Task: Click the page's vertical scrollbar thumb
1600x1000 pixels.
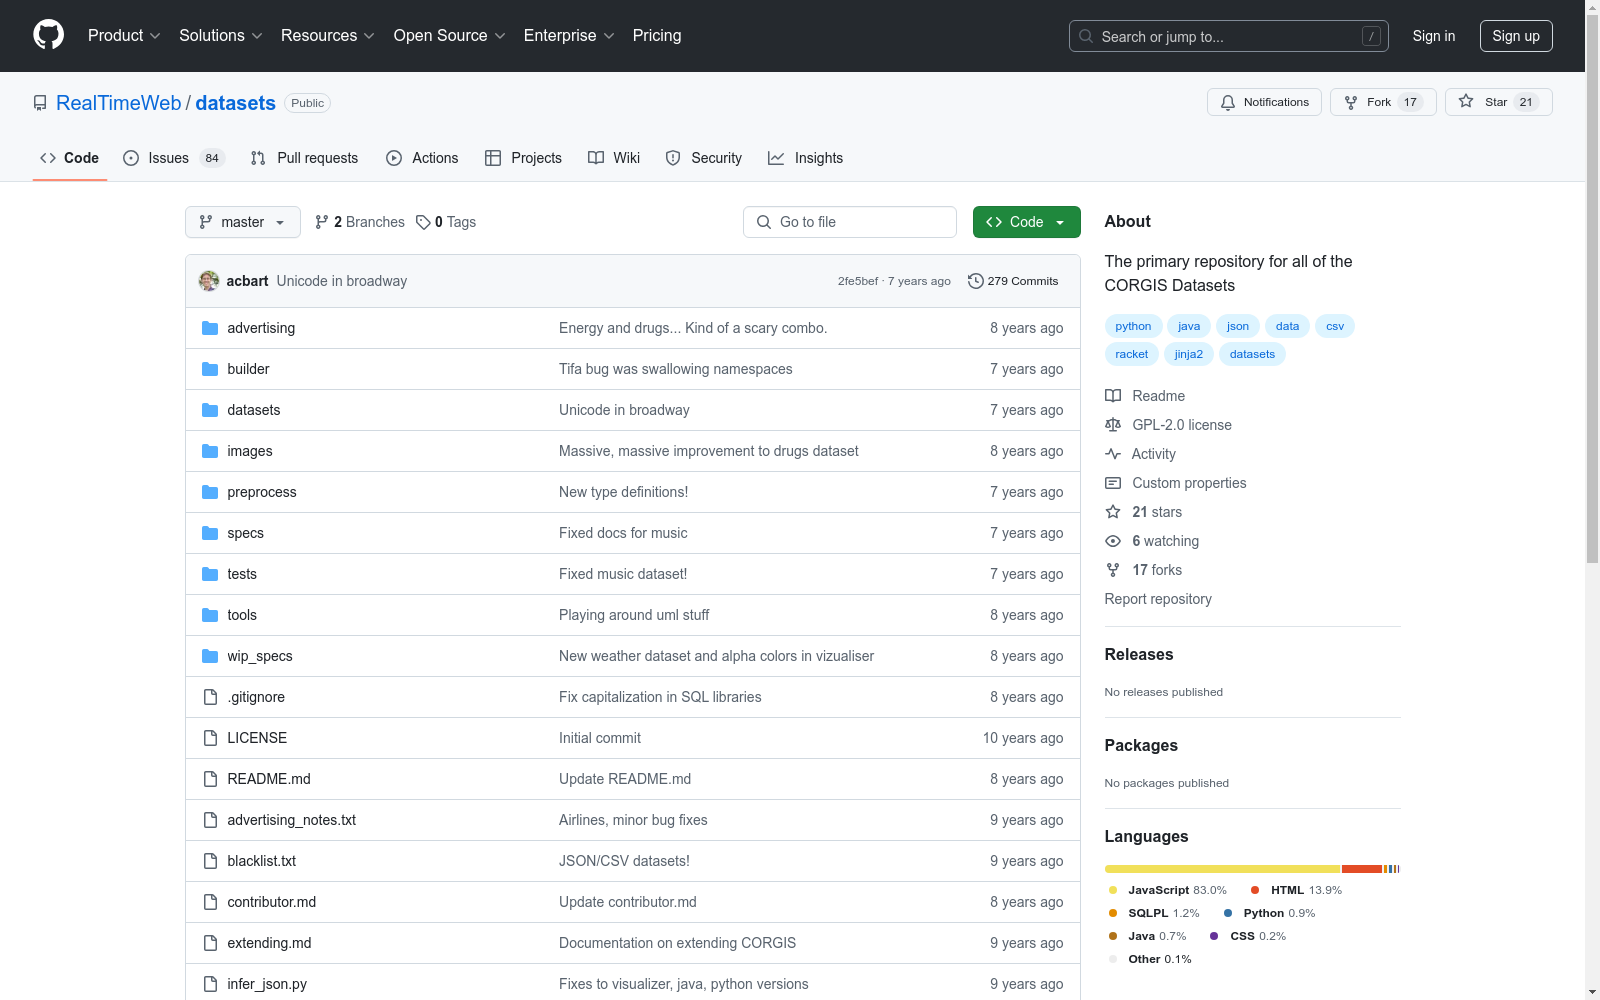Action: [x=1592, y=290]
